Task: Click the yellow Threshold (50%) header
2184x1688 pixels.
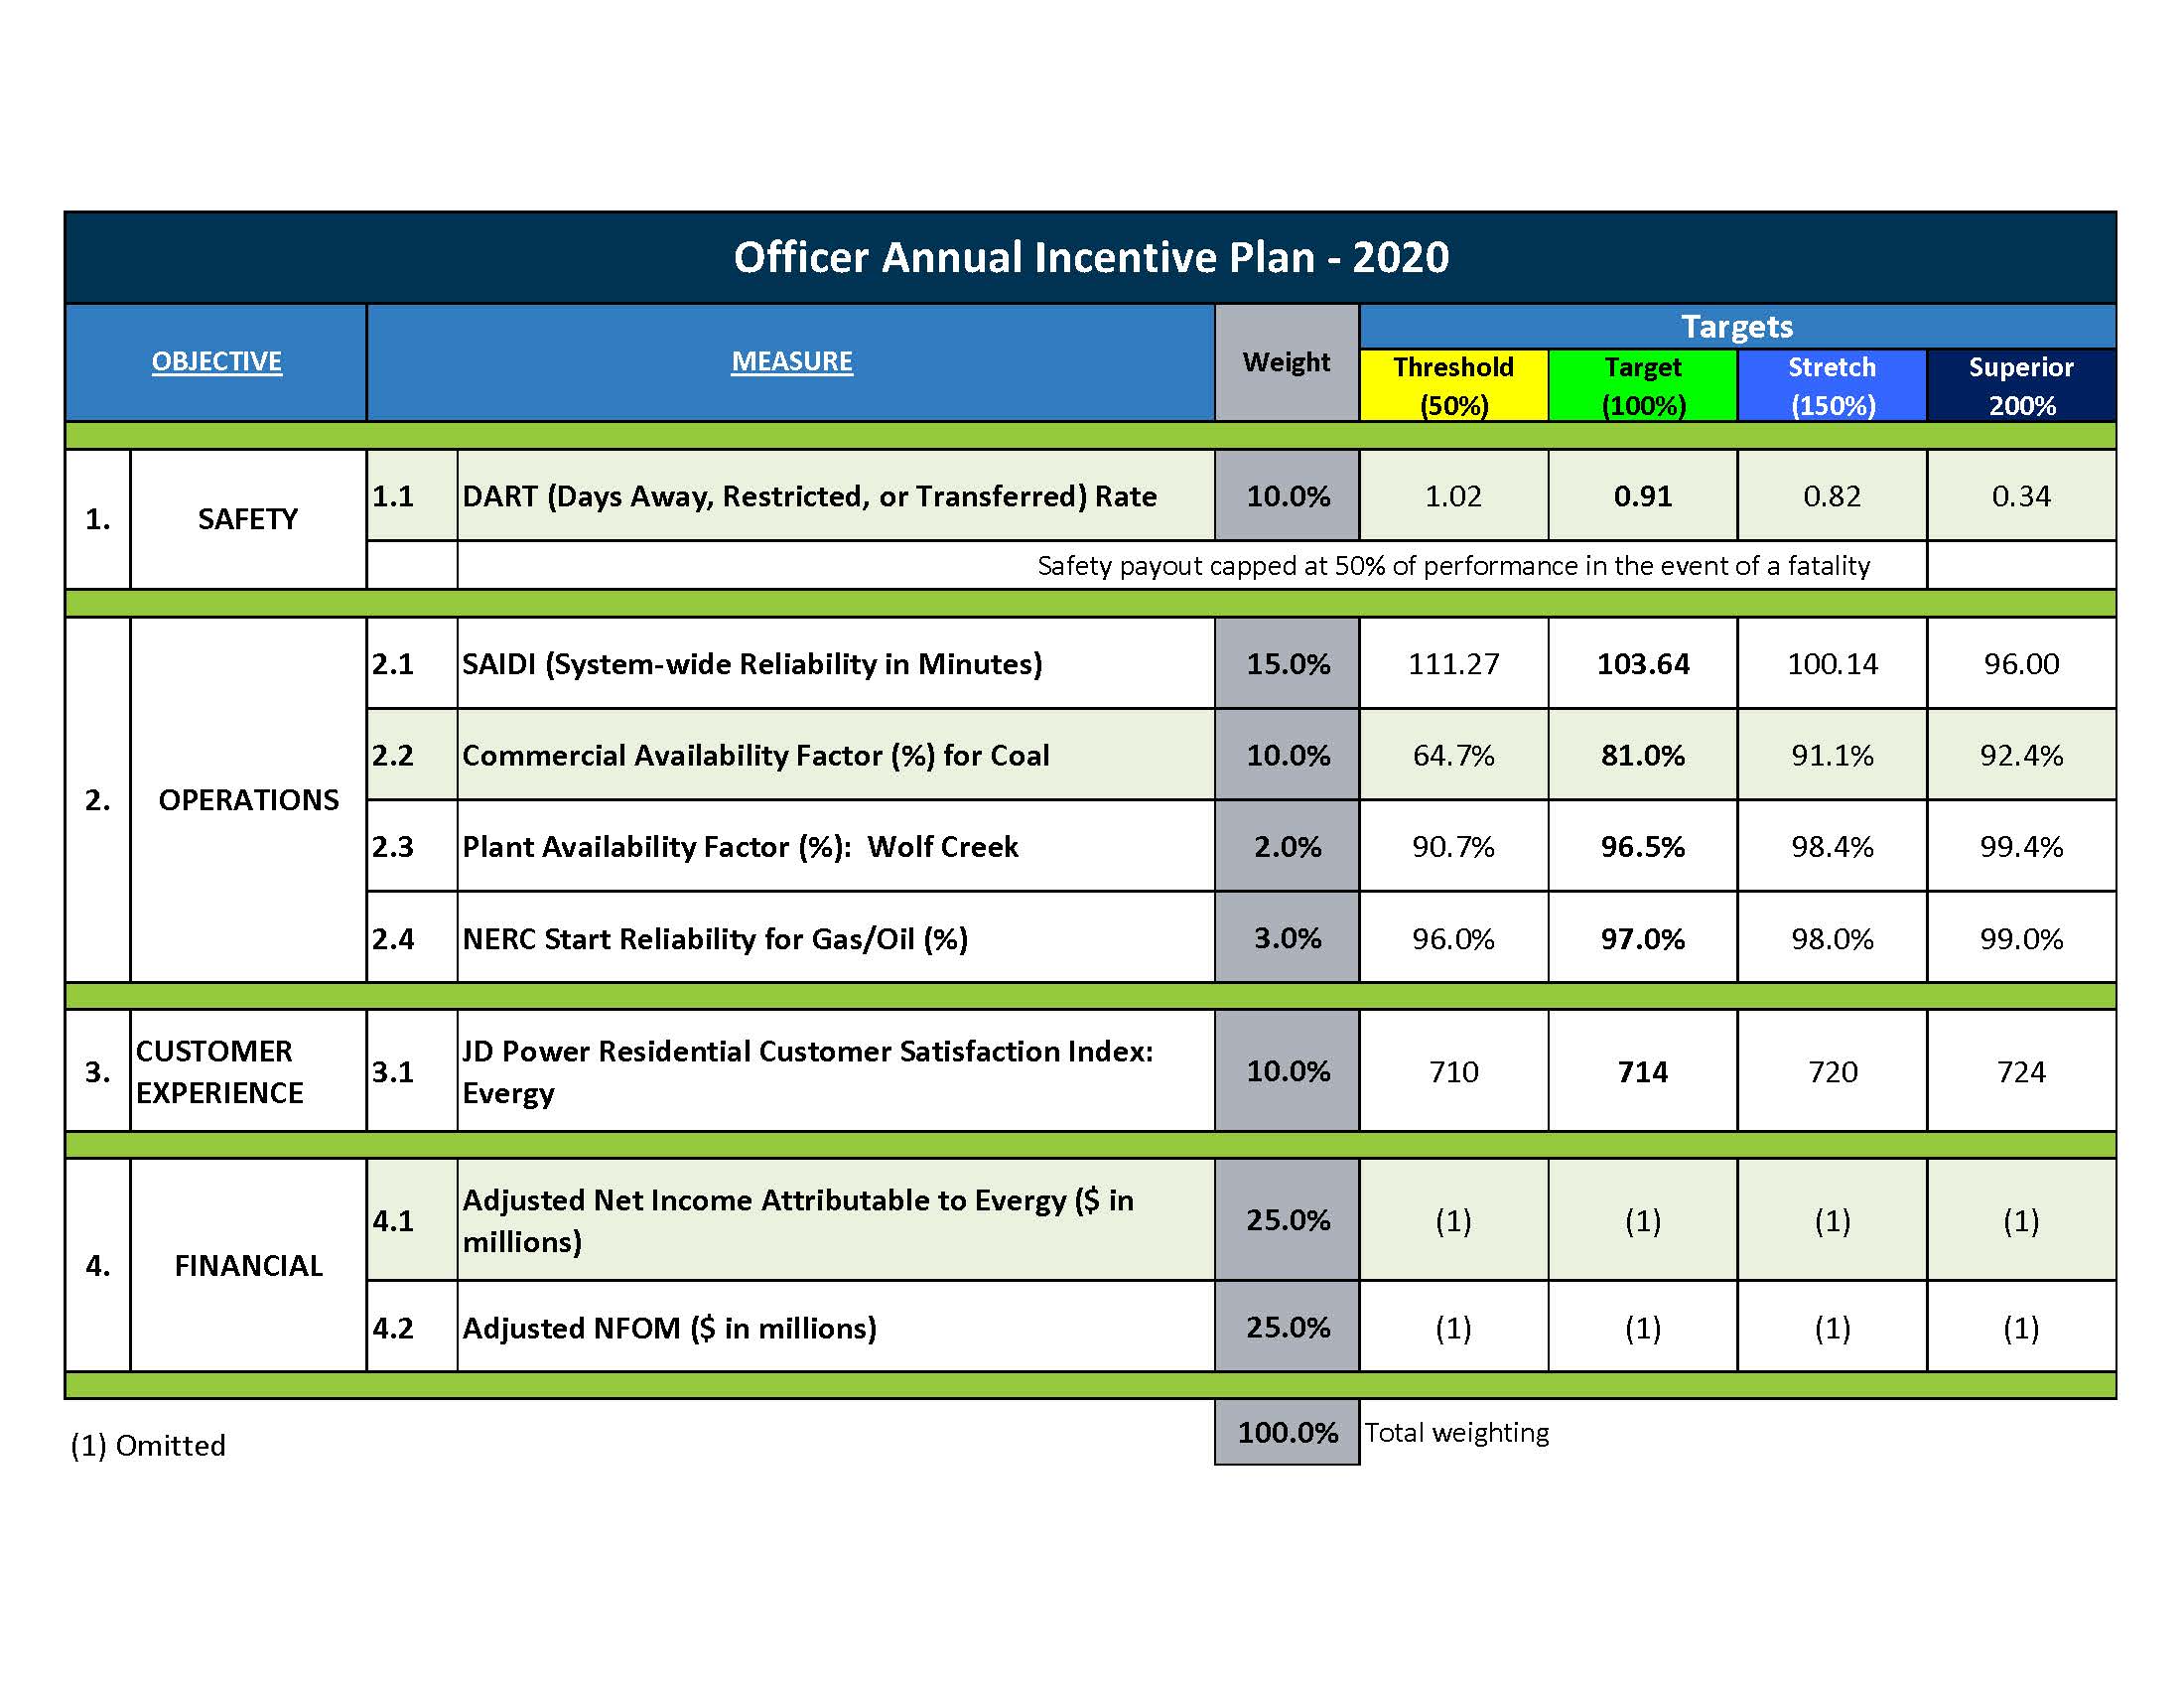Action: click(1453, 385)
